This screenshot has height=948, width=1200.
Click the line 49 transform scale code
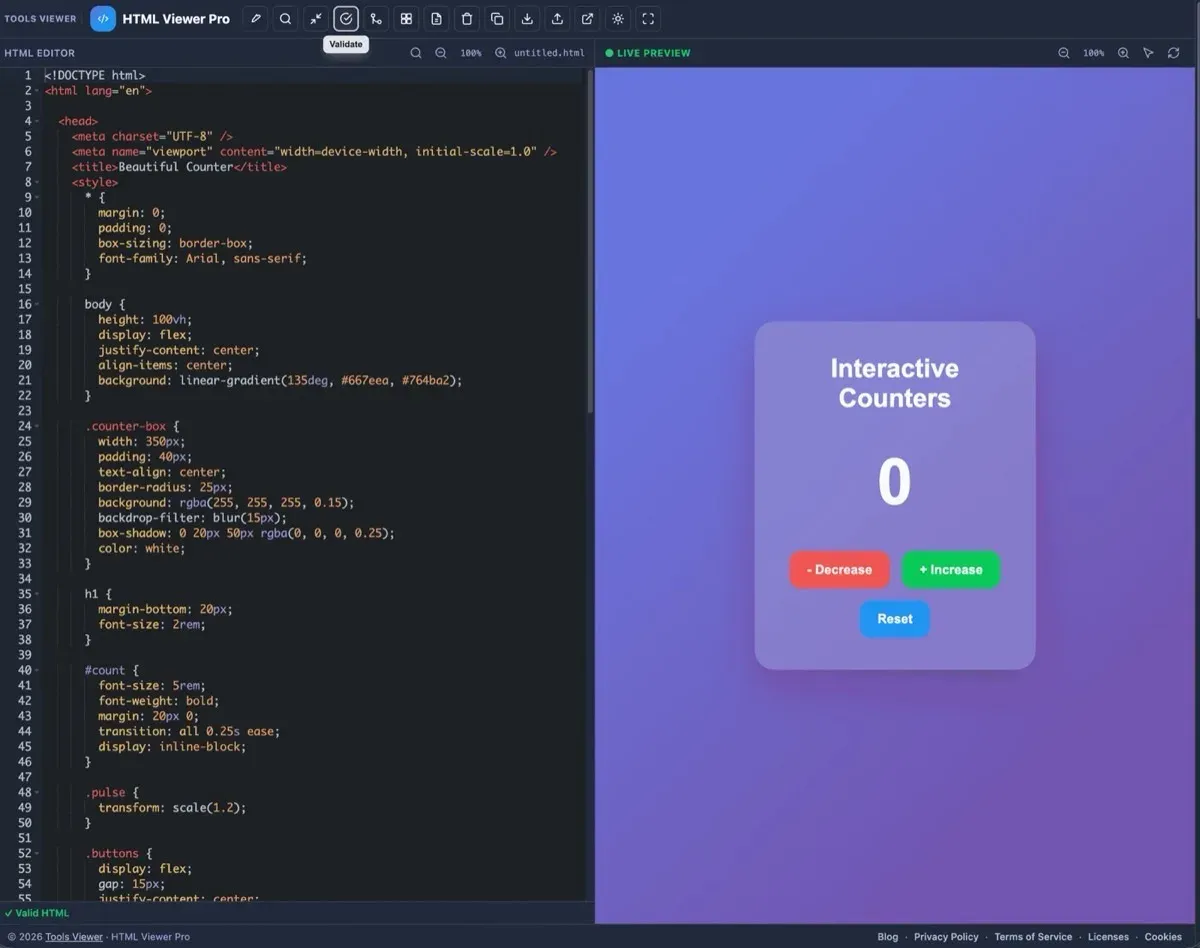(172, 807)
